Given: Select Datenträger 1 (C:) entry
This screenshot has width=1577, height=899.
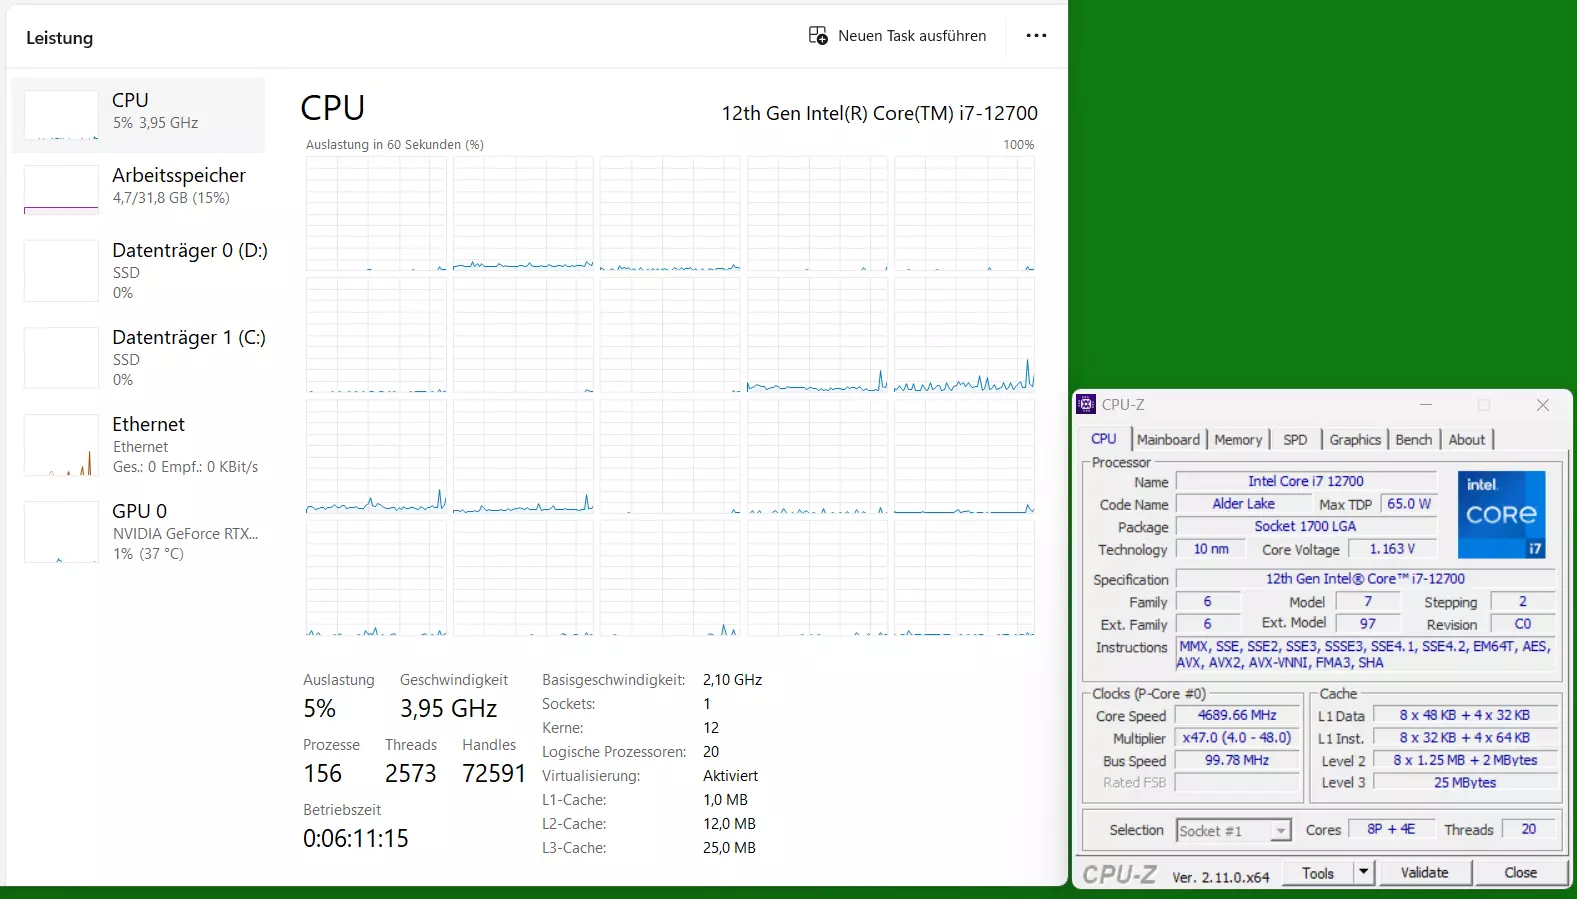Looking at the screenshot, I should pos(138,357).
